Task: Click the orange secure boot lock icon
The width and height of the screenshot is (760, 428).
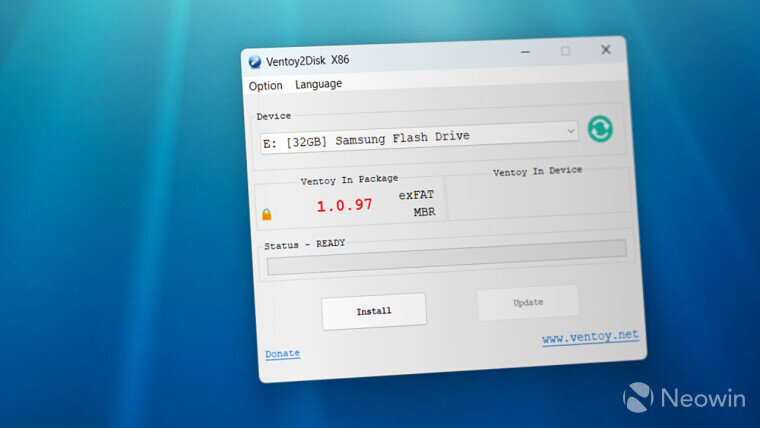Action: [x=267, y=214]
